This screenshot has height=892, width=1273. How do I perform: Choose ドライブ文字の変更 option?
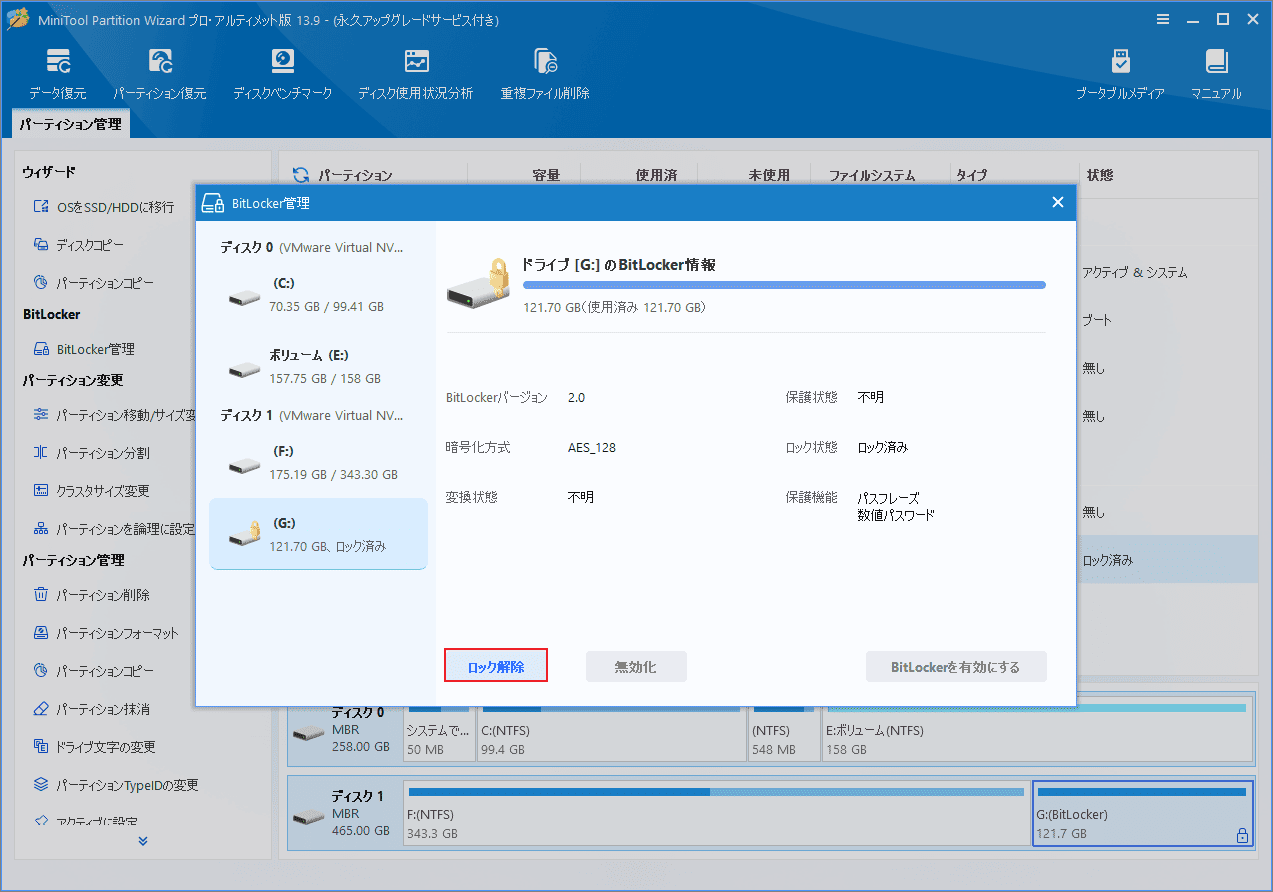94,747
